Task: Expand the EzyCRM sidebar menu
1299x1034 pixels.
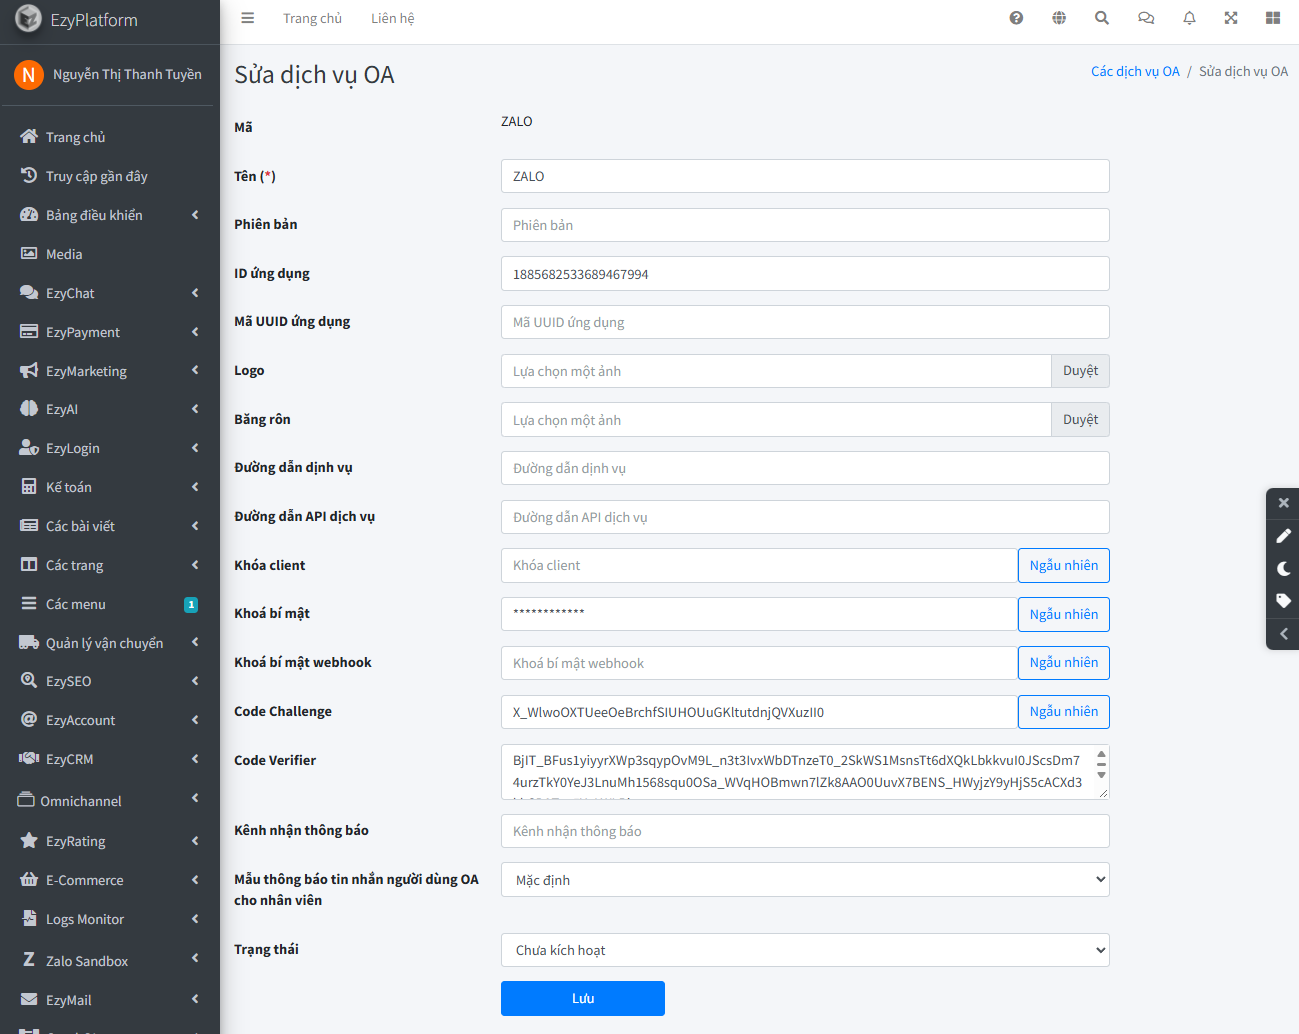Action: click(110, 759)
